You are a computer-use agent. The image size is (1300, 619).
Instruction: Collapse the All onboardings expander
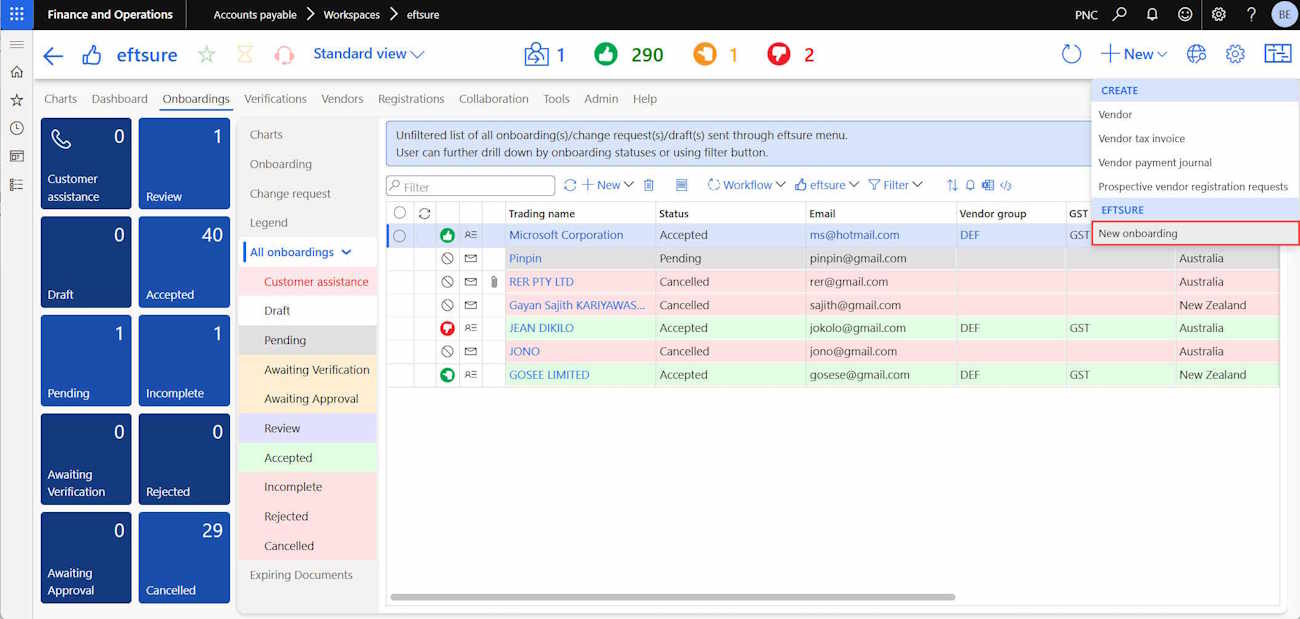pos(347,253)
